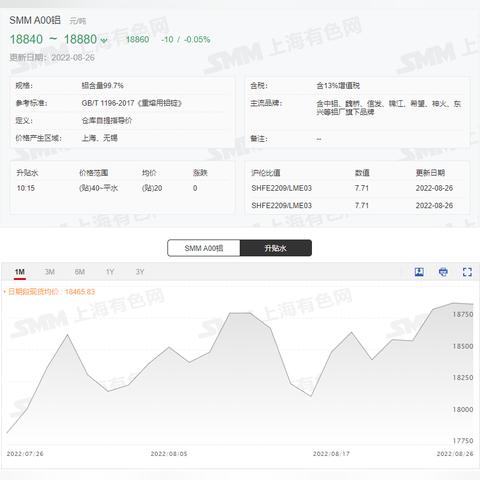480x480 pixels.
Task: Switch to the 升贴水 chart tab
Action: point(276,248)
